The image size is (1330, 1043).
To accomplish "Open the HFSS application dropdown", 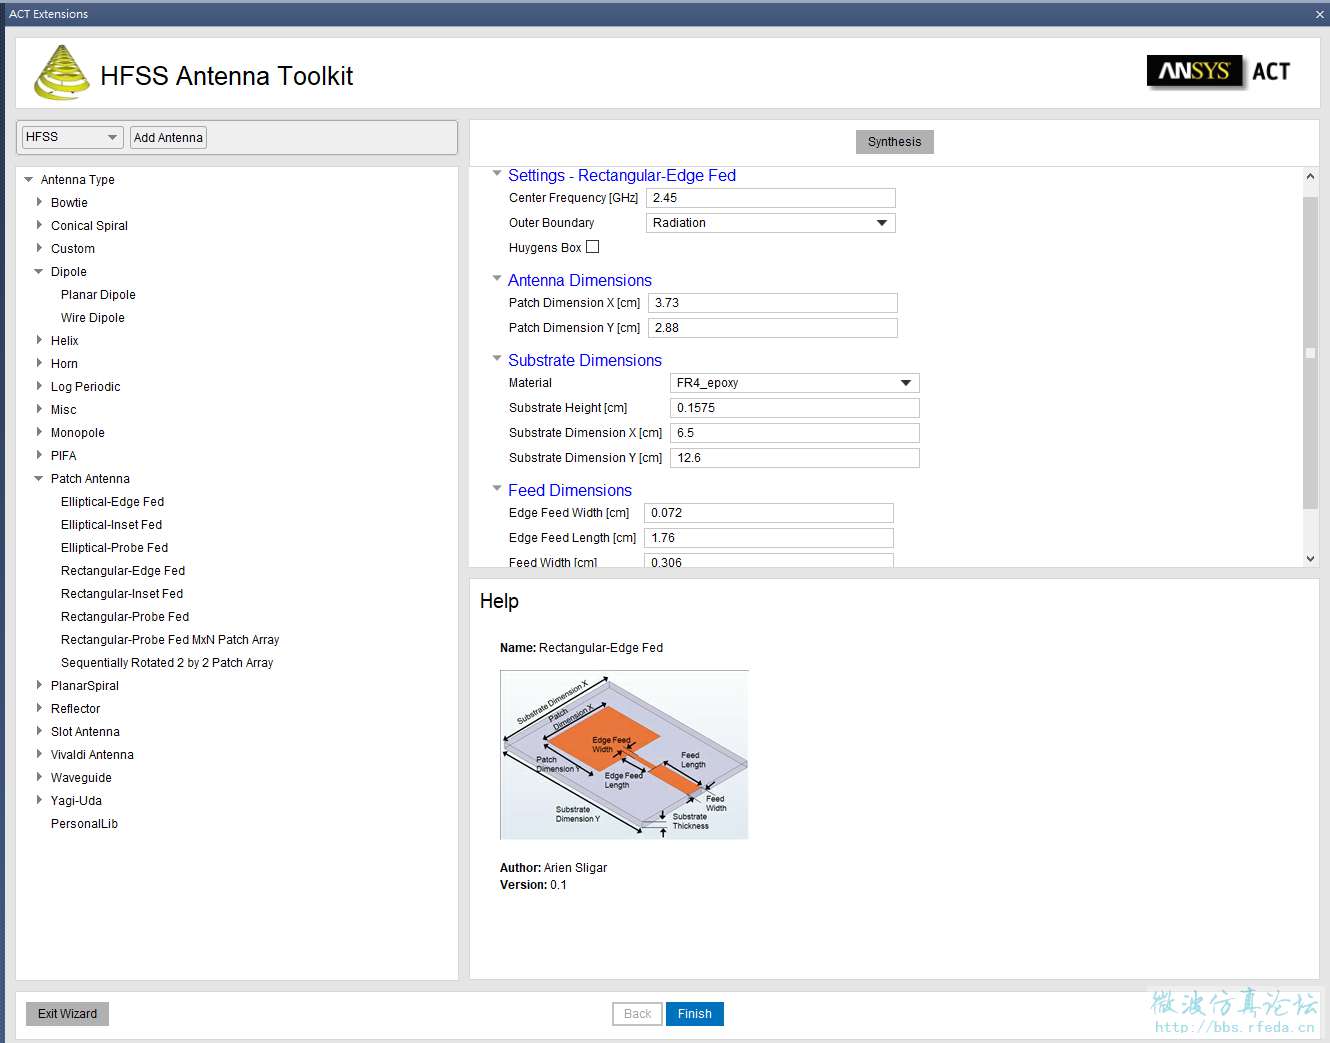I will click(x=72, y=137).
